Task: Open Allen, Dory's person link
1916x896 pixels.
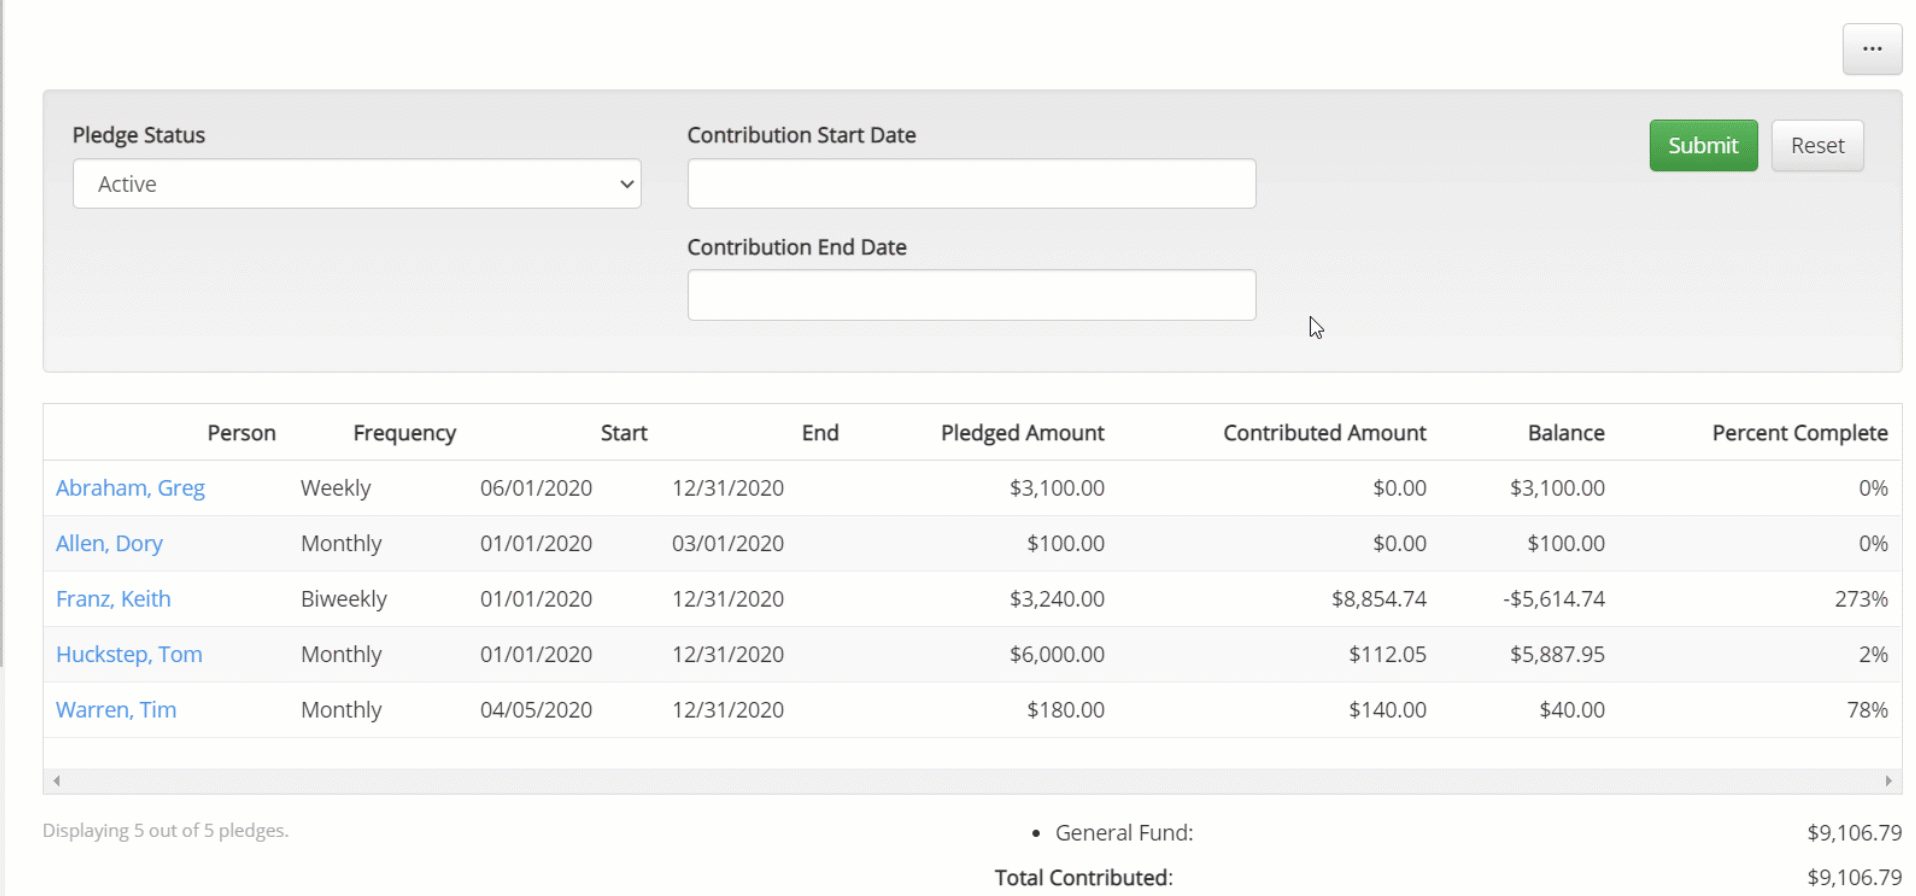Action: pyautogui.click(x=109, y=544)
